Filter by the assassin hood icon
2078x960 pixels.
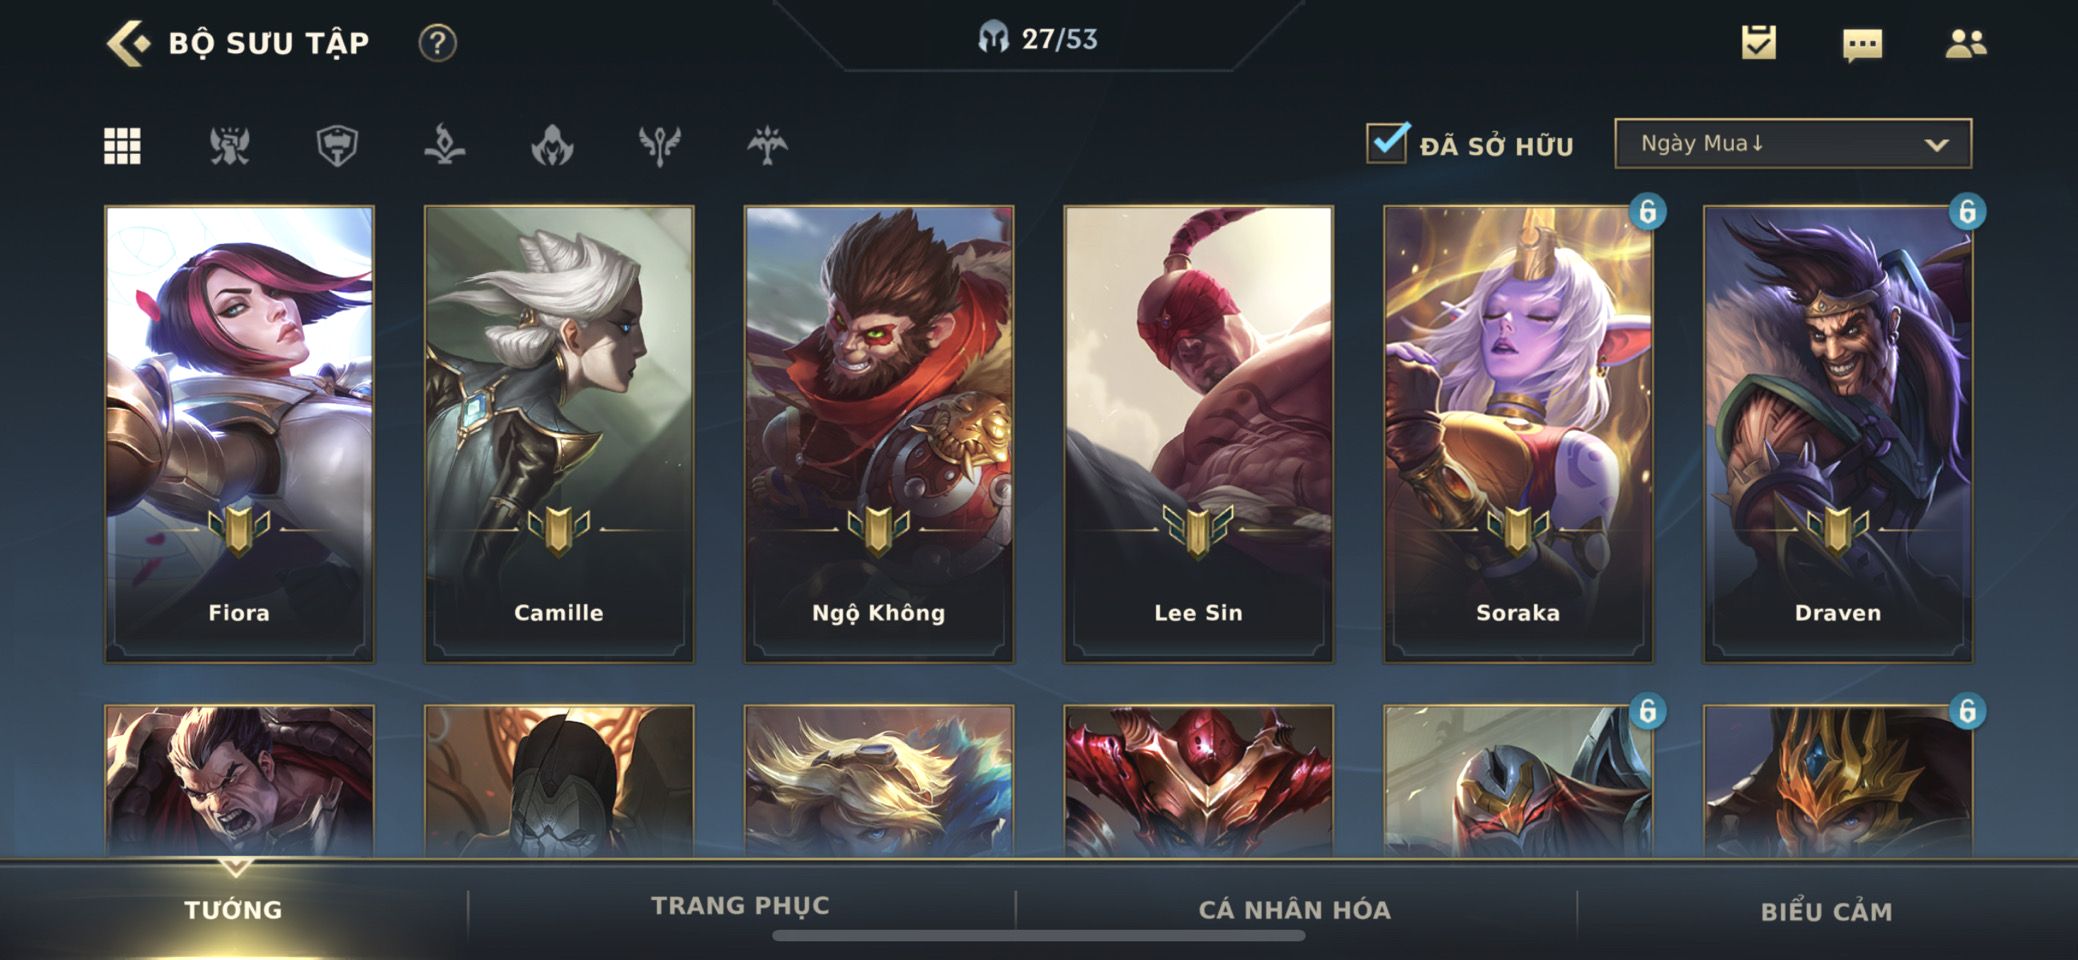pyautogui.click(x=552, y=146)
